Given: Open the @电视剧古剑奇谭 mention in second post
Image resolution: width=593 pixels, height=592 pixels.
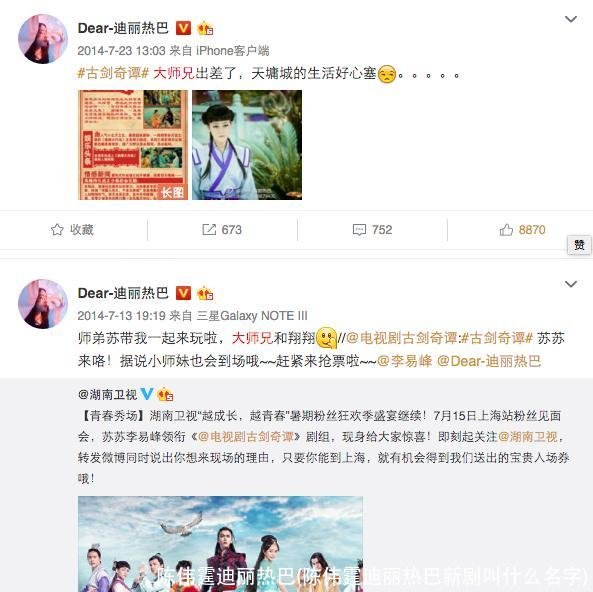Looking at the screenshot, I should pos(402,338).
